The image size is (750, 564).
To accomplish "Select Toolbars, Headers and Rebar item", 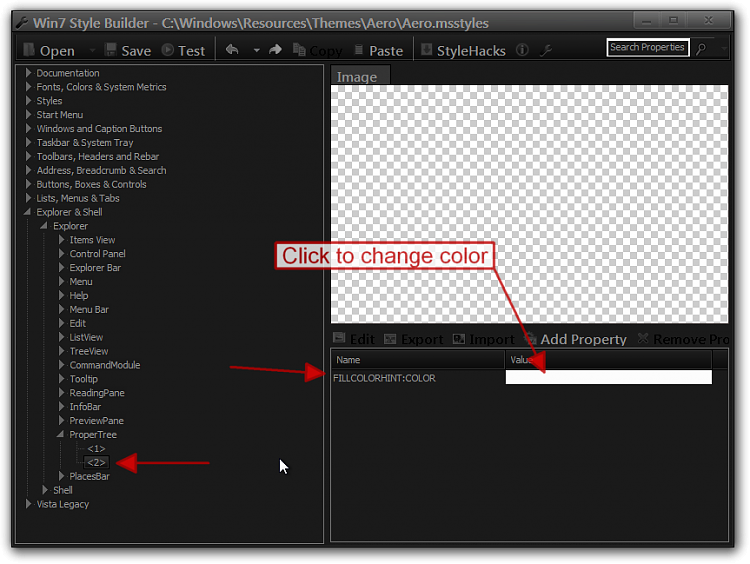I will (x=98, y=156).
